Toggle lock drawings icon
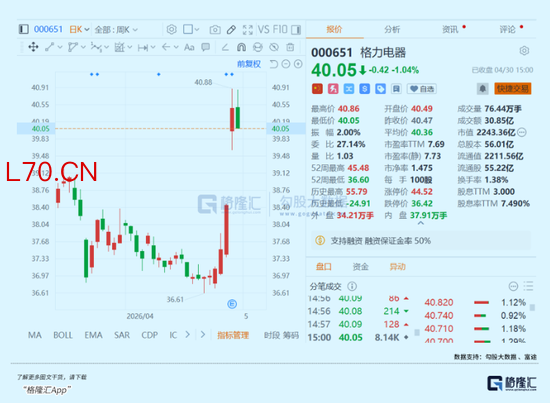Image resolution: width=550 pixels, height=403 pixels. click(x=257, y=47)
